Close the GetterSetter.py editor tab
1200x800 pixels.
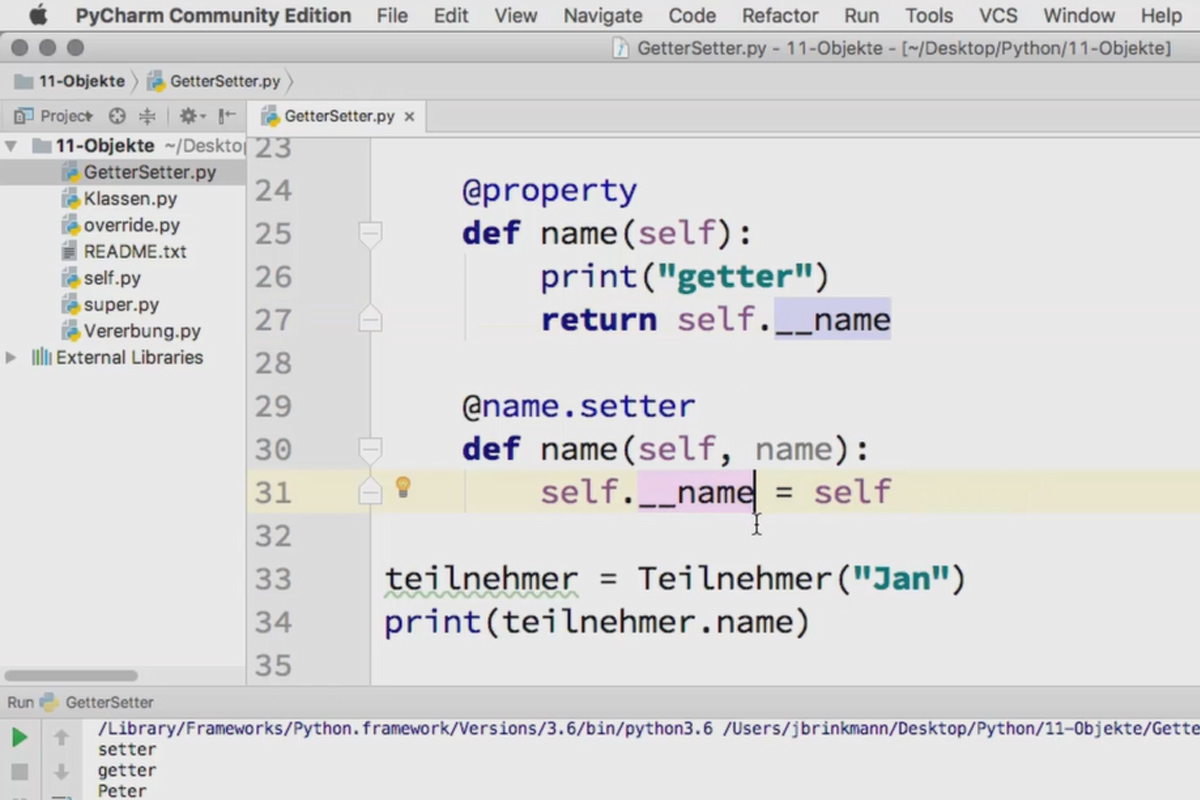[409, 117]
